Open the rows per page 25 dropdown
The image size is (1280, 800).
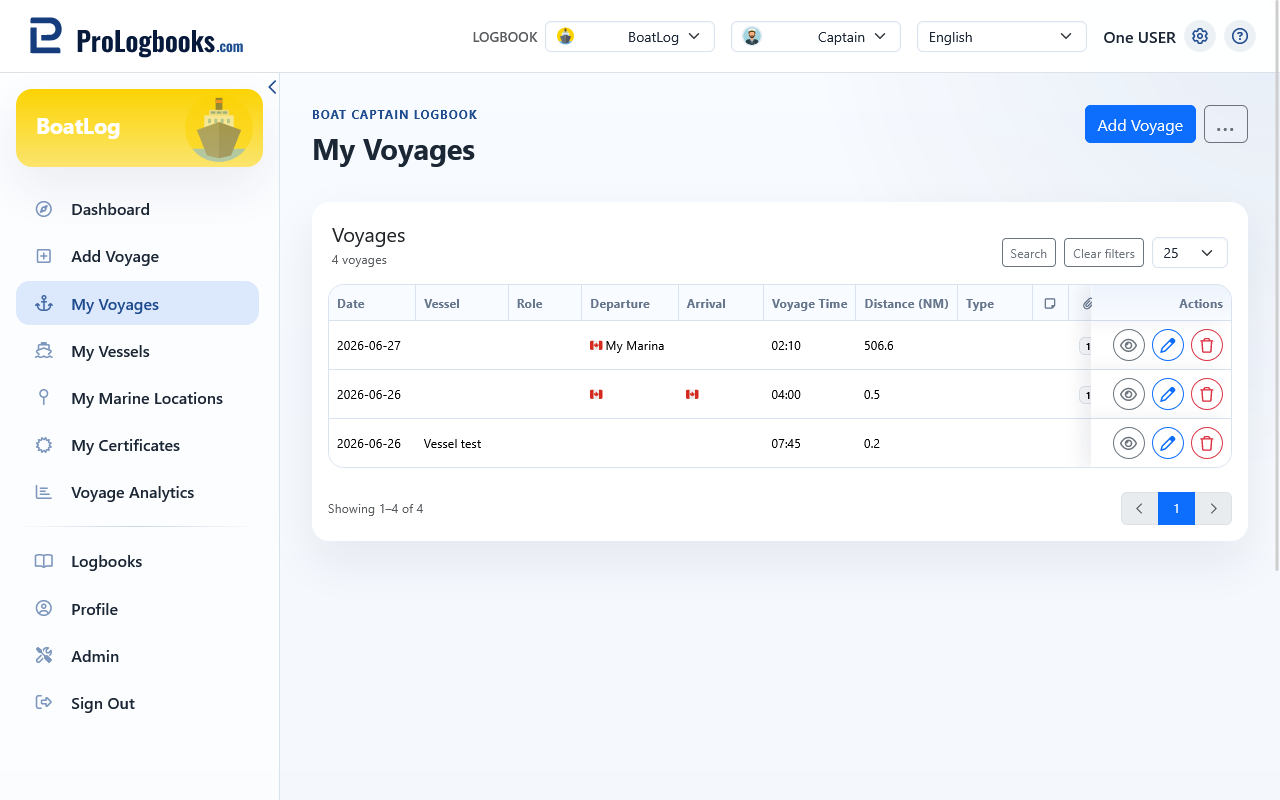[1190, 253]
